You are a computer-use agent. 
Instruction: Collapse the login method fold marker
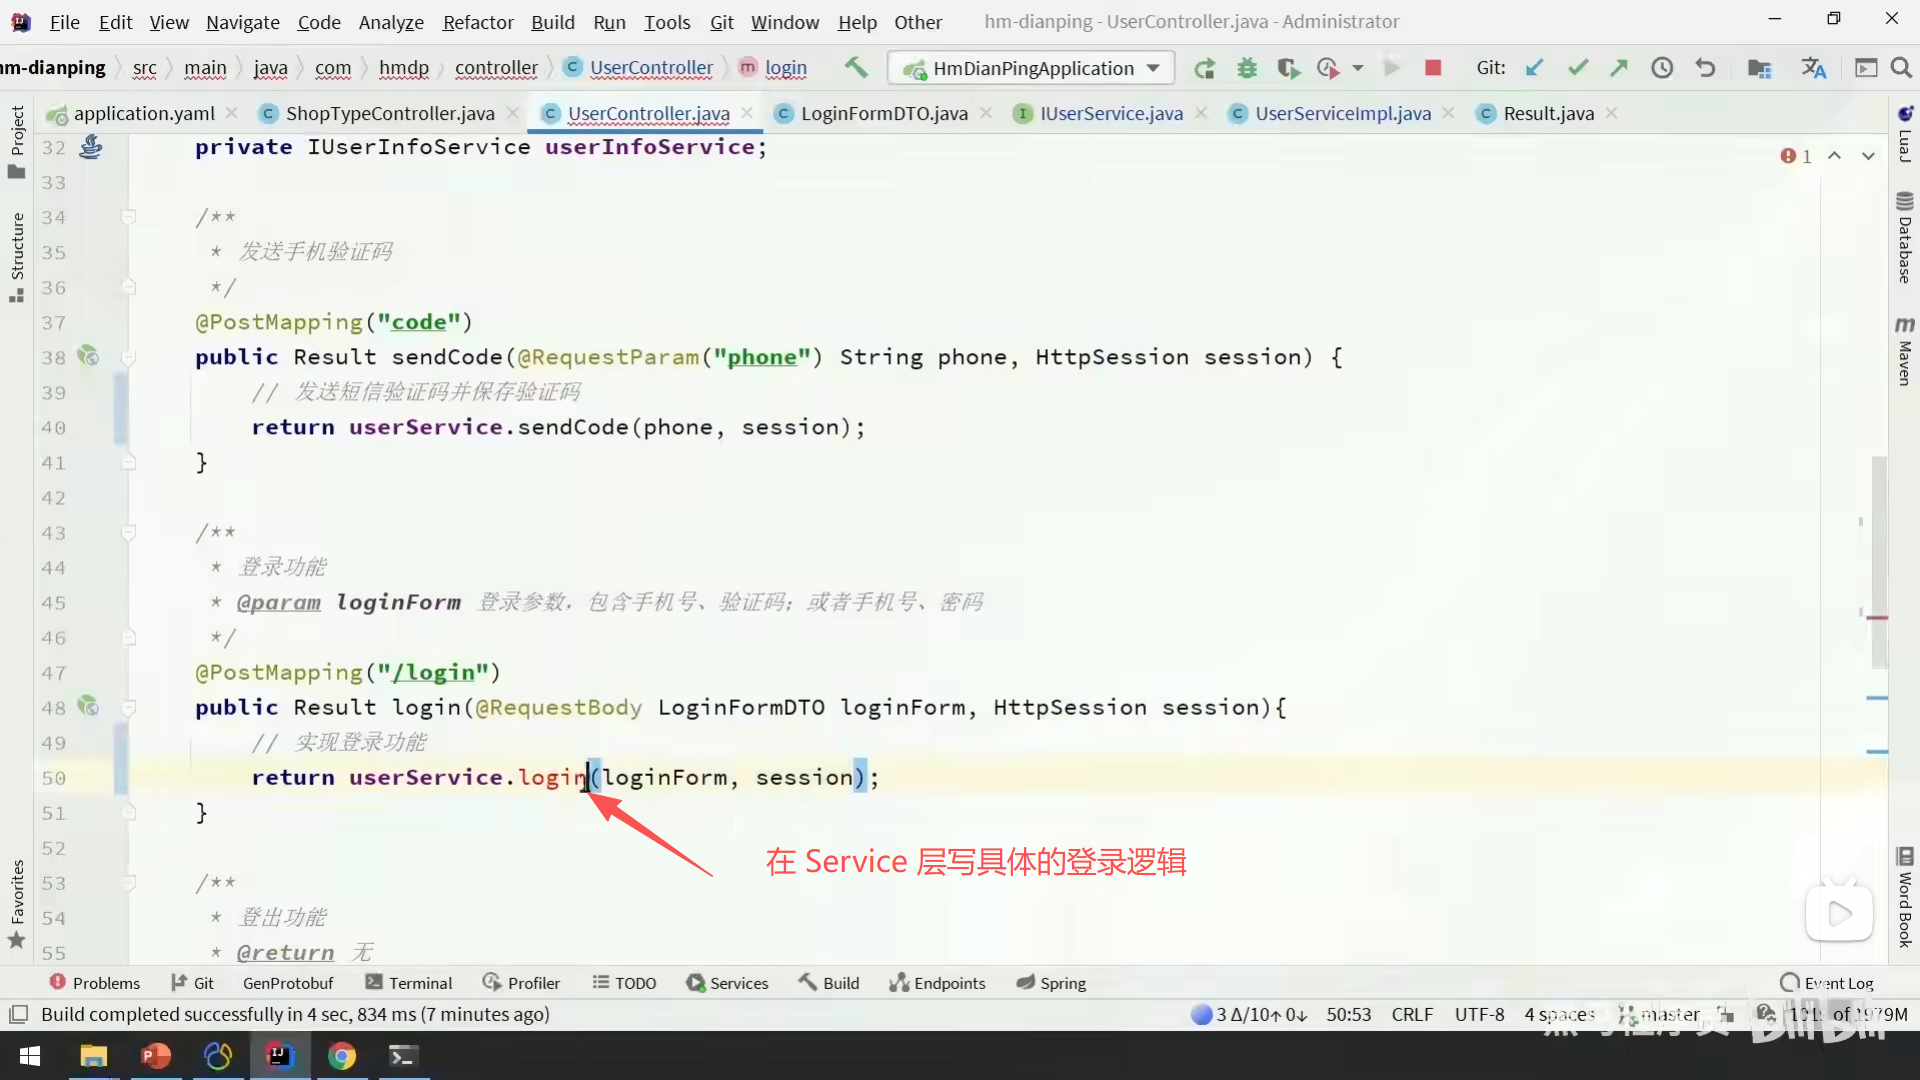128,708
